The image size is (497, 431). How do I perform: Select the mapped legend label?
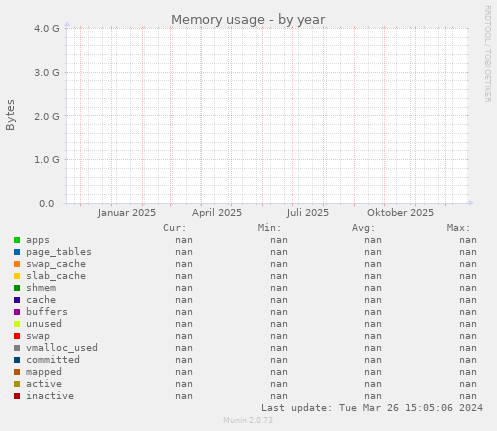click(x=44, y=372)
